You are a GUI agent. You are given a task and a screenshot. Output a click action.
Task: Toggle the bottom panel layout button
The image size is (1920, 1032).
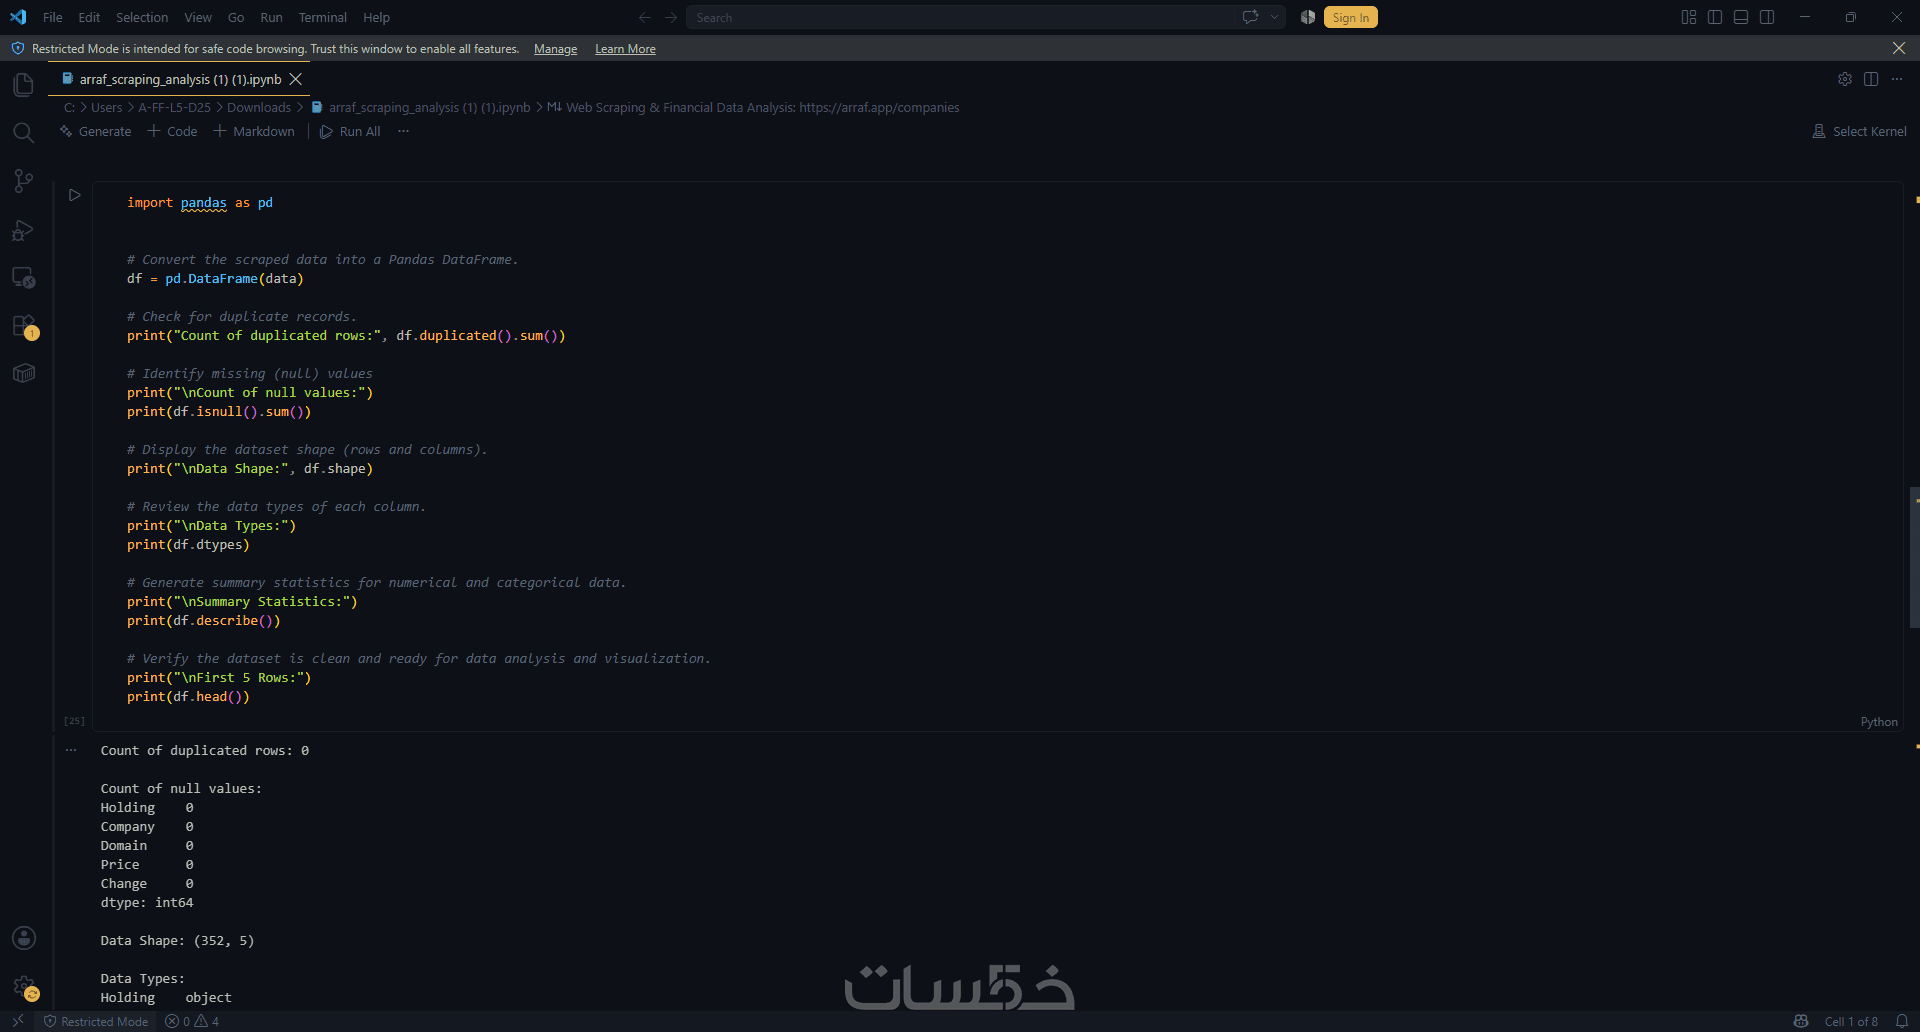coord(1741,17)
